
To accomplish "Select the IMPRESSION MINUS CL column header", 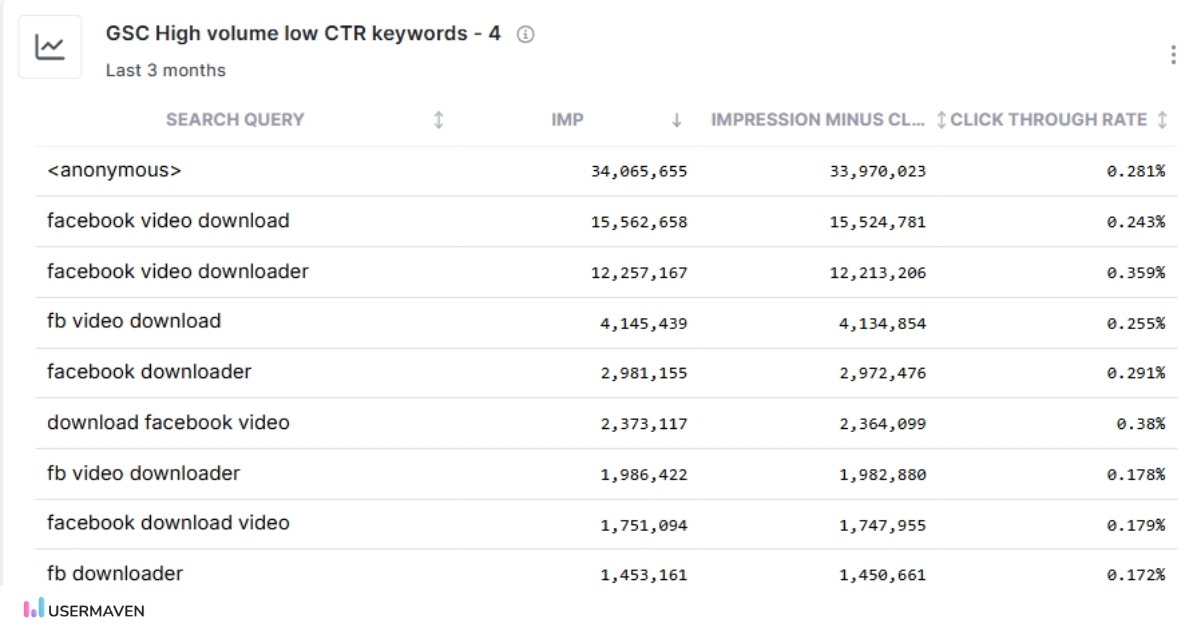I will (819, 119).
